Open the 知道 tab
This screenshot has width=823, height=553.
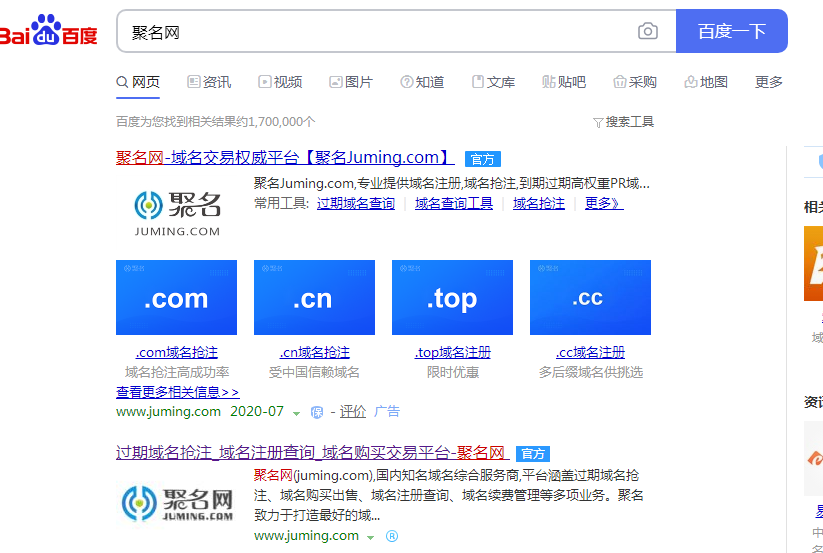pos(423,82)
